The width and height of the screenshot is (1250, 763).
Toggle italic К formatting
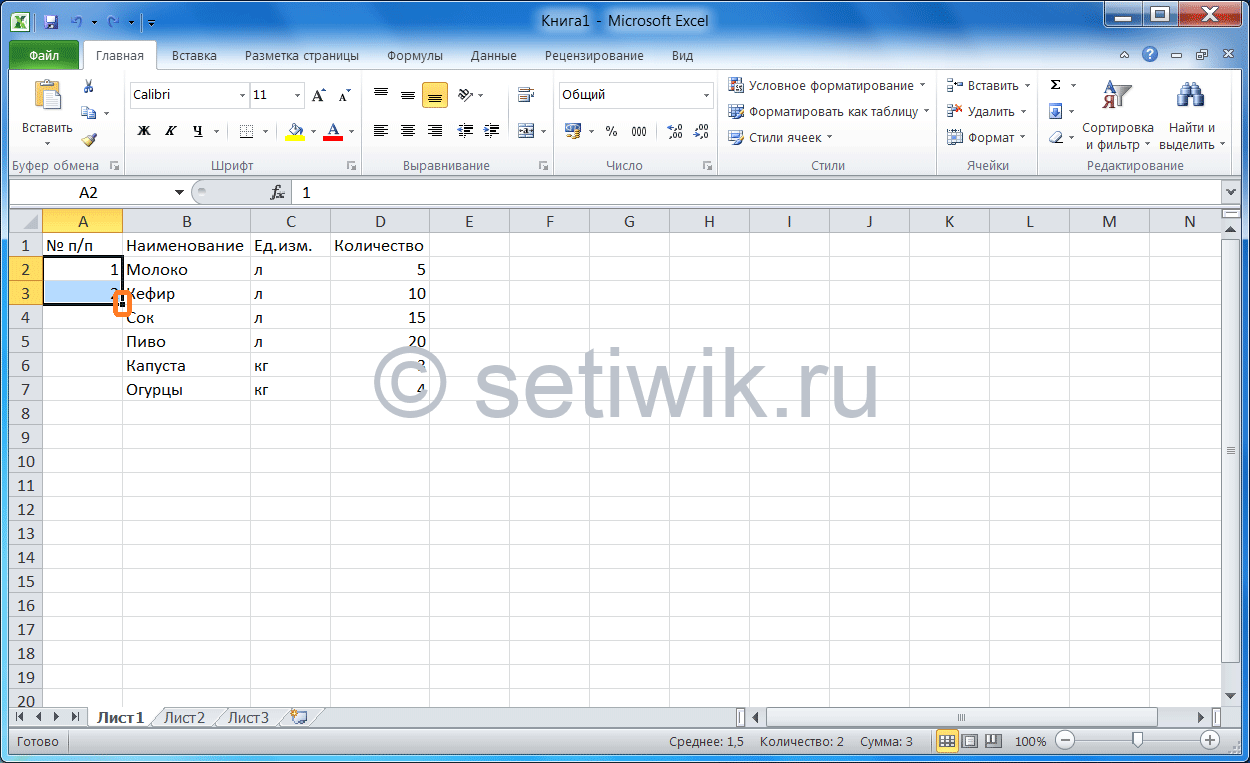tap(171, 131)
